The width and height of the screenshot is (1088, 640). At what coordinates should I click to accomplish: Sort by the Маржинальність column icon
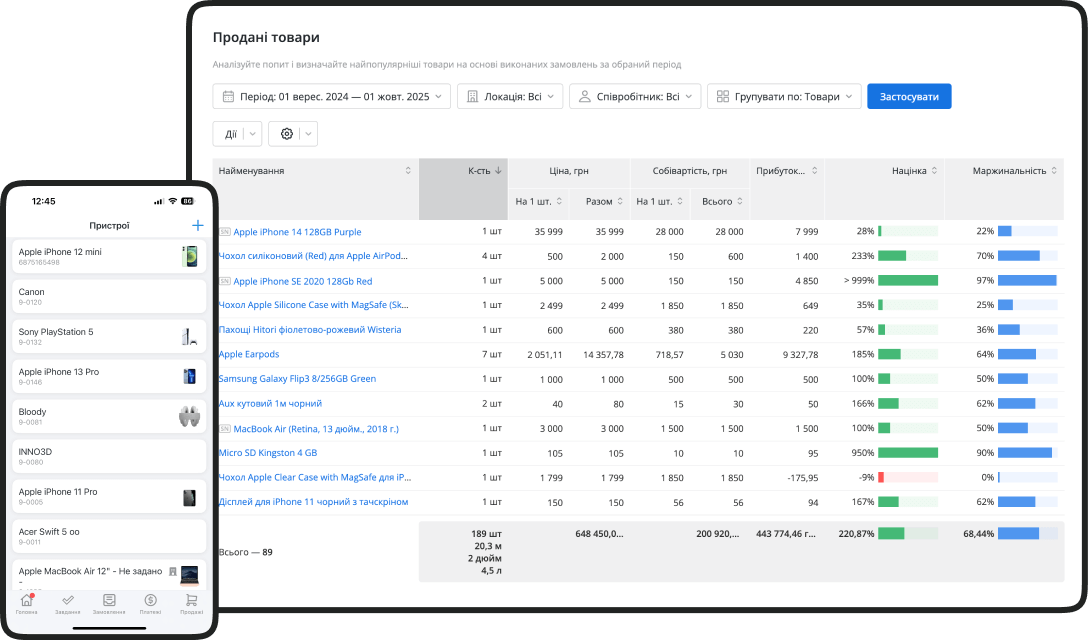pyautogui.click(x=1054, y=171)
